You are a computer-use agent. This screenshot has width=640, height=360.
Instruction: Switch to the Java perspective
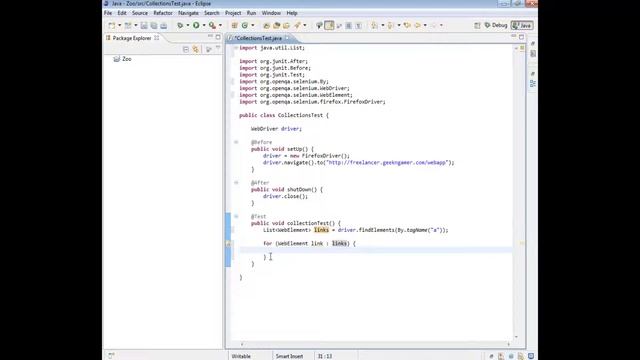pos(522,25)
